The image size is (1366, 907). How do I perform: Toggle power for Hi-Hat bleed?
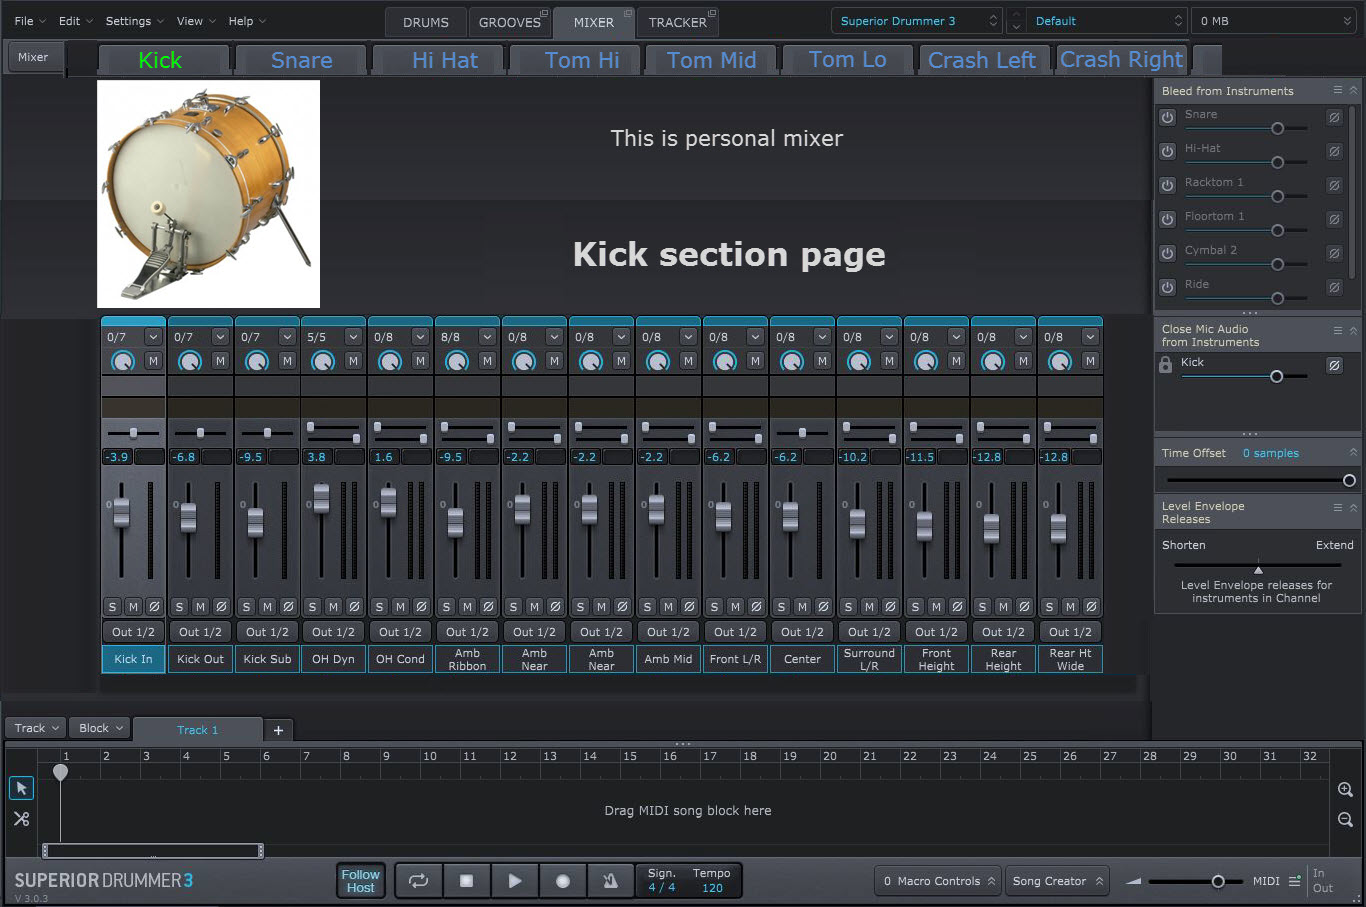click(x=1167, y=151)
